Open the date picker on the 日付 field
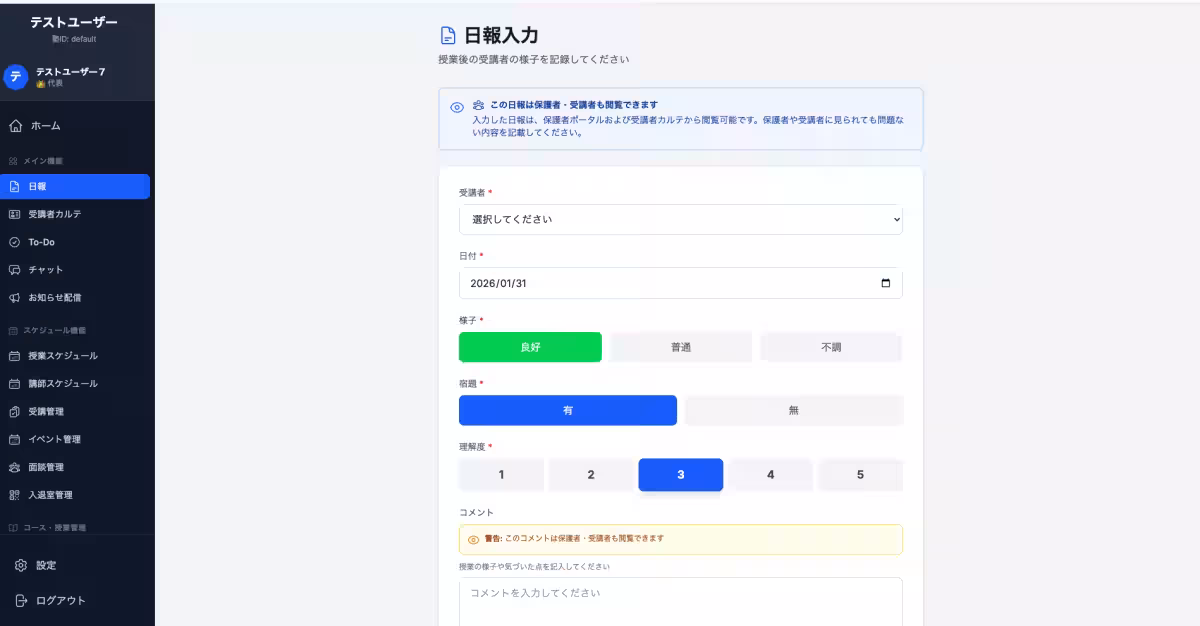This screenshot has height=626, width=1200. [x=884, y=283]
